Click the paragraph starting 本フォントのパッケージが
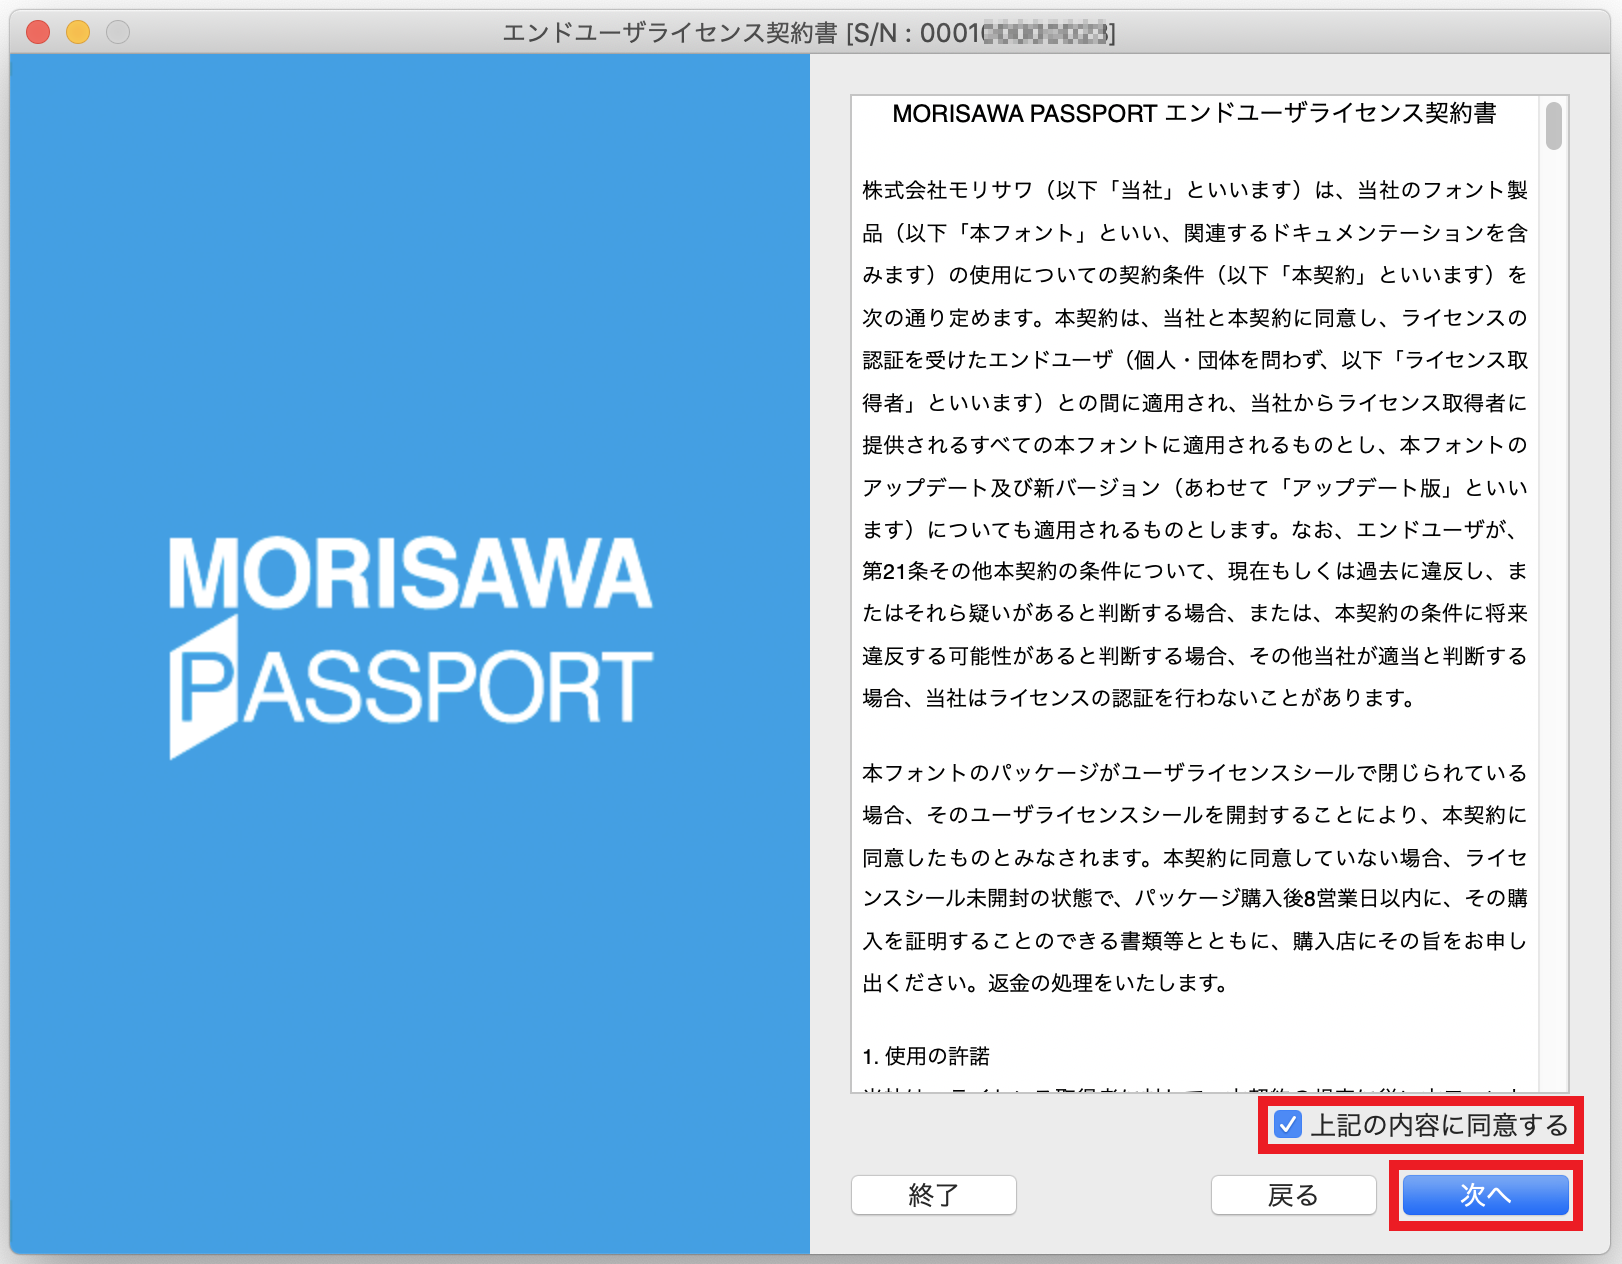The width and height of the screenshot is (1622, 1264). point(1195,878)
